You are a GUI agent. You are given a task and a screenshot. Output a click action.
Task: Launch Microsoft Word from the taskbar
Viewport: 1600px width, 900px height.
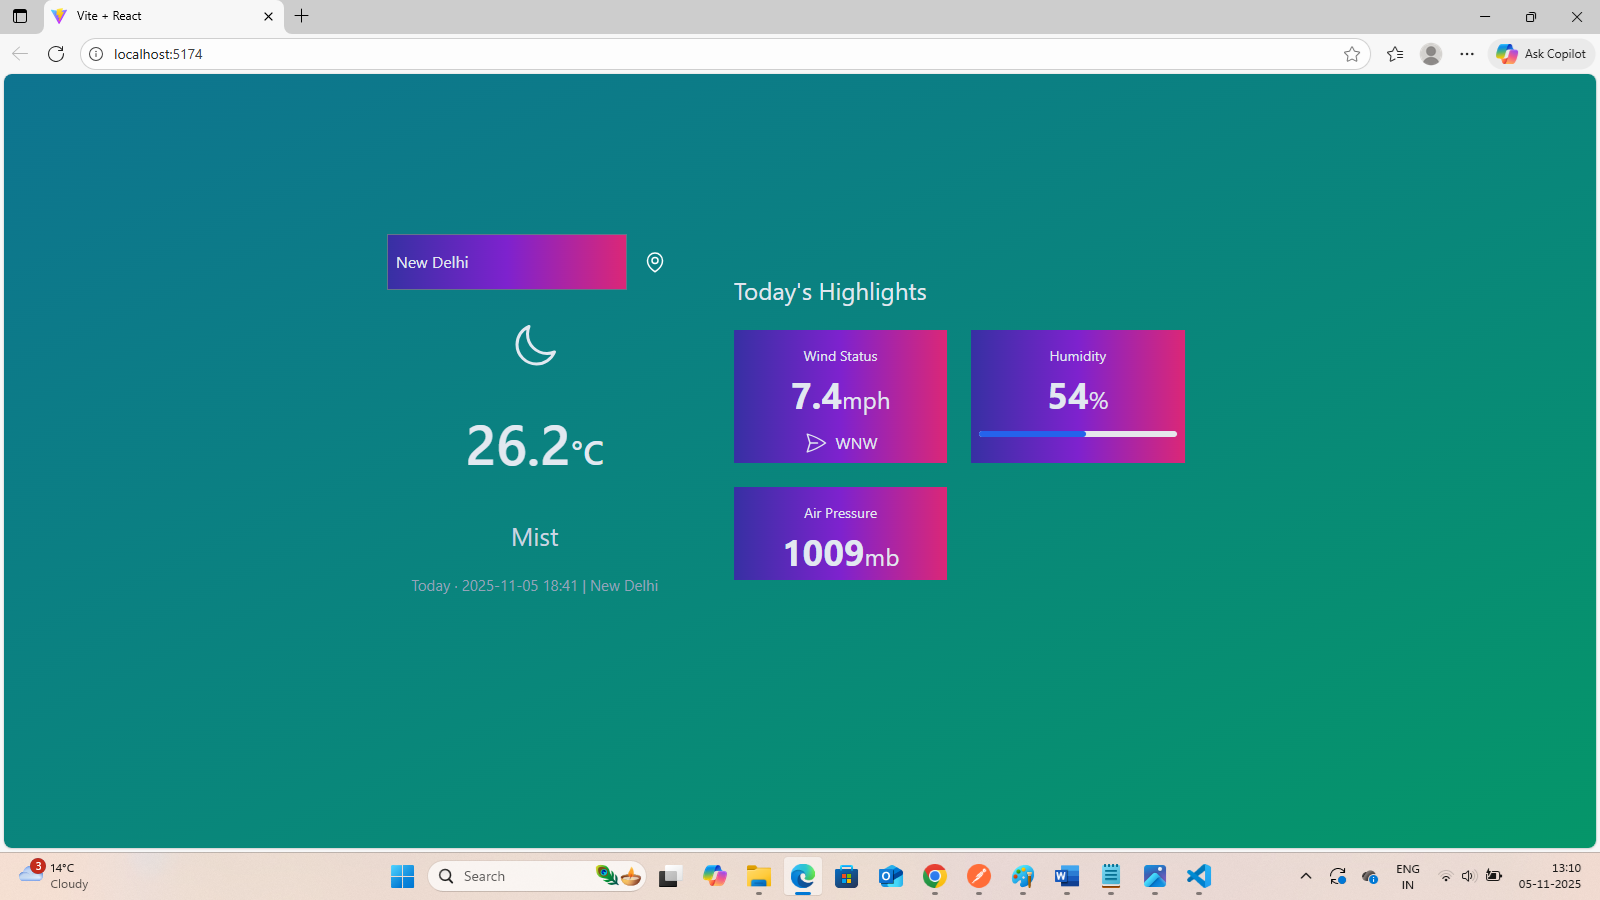pyautogui.click(x=1066, y=876)
